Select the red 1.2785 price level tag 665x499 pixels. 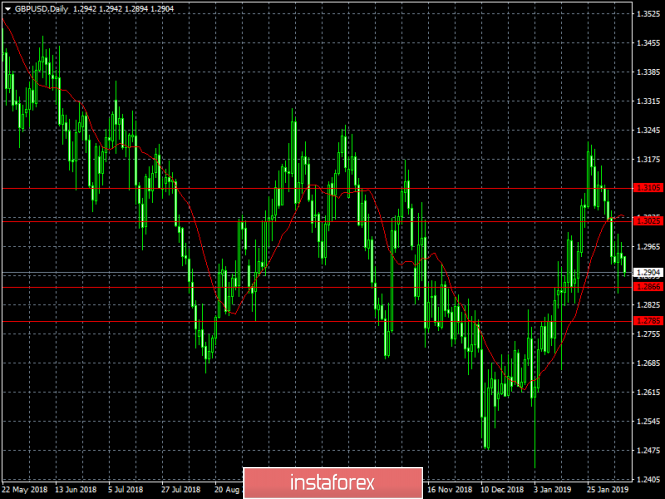point(649,320)
